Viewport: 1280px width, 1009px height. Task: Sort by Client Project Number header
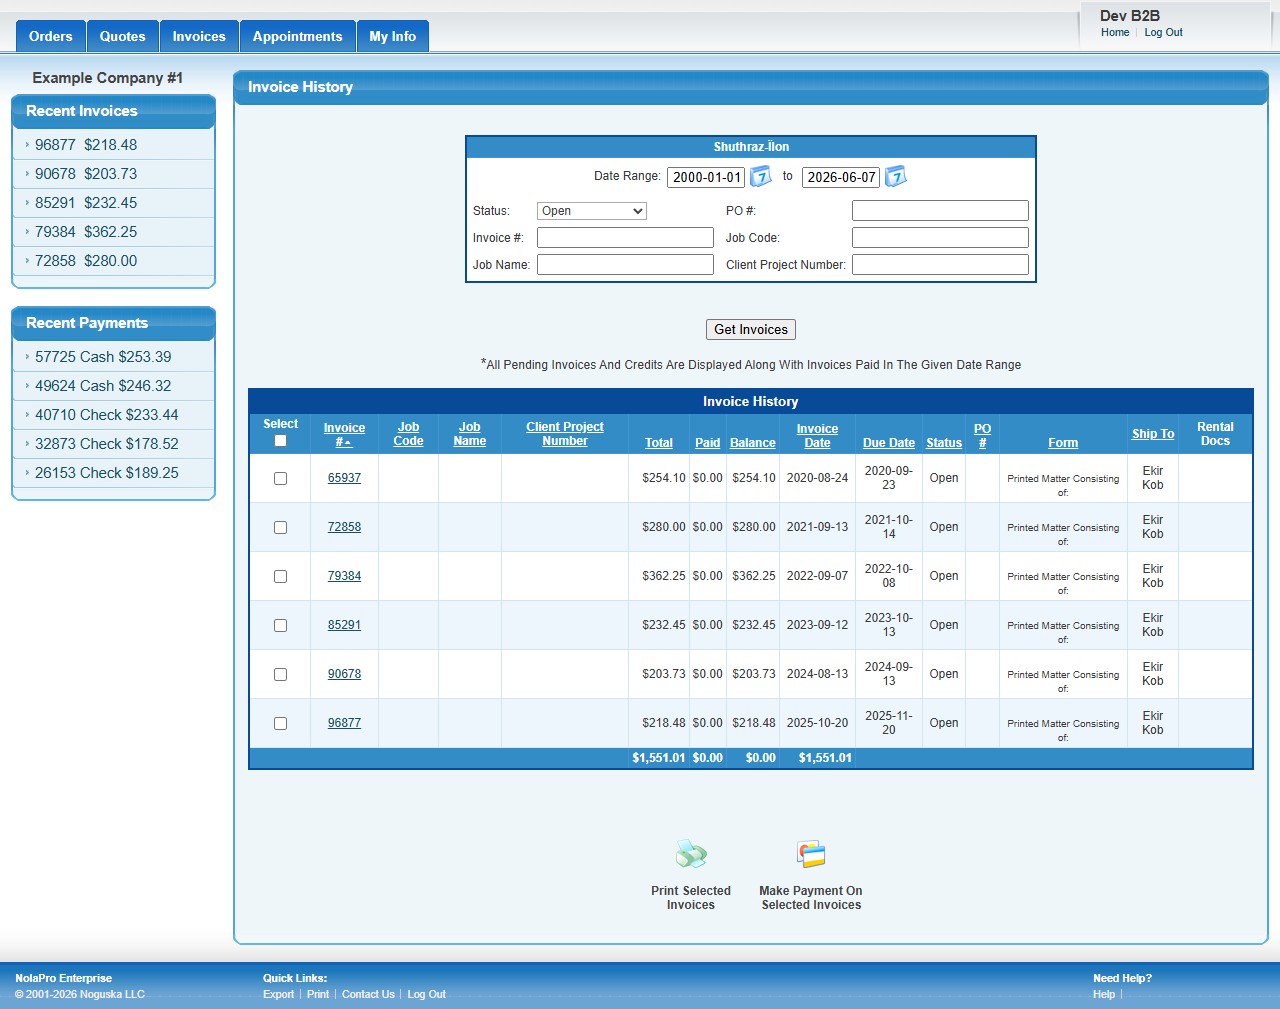[565, 434]
